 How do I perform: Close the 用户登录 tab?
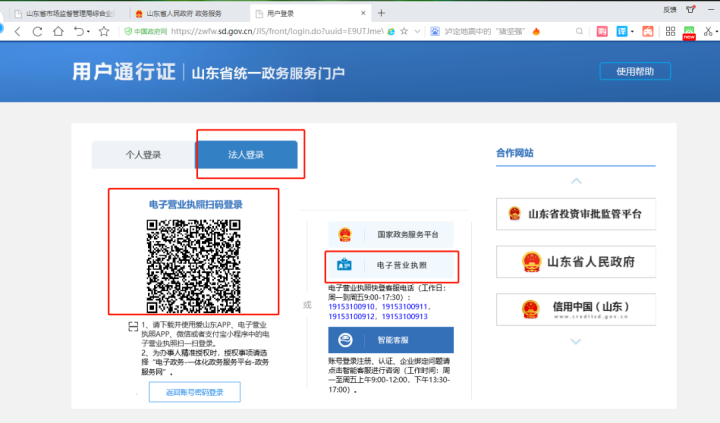[363, 13]
